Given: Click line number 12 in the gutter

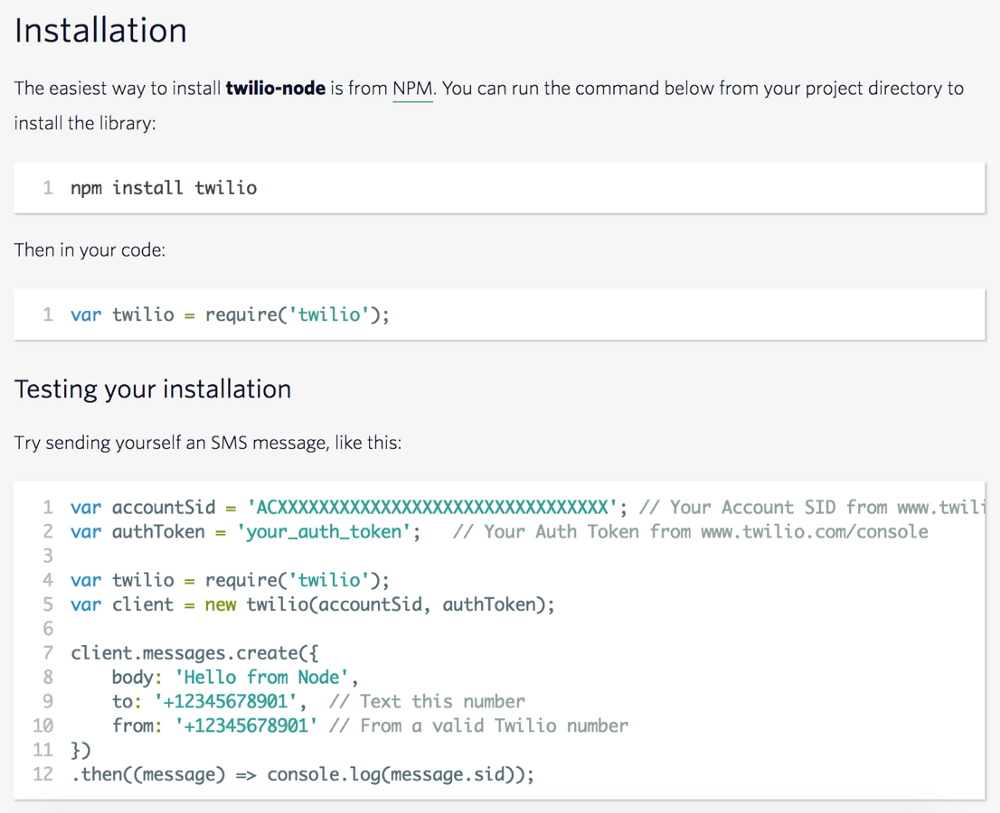Looking at the screenshot, I should coord(42,774).
